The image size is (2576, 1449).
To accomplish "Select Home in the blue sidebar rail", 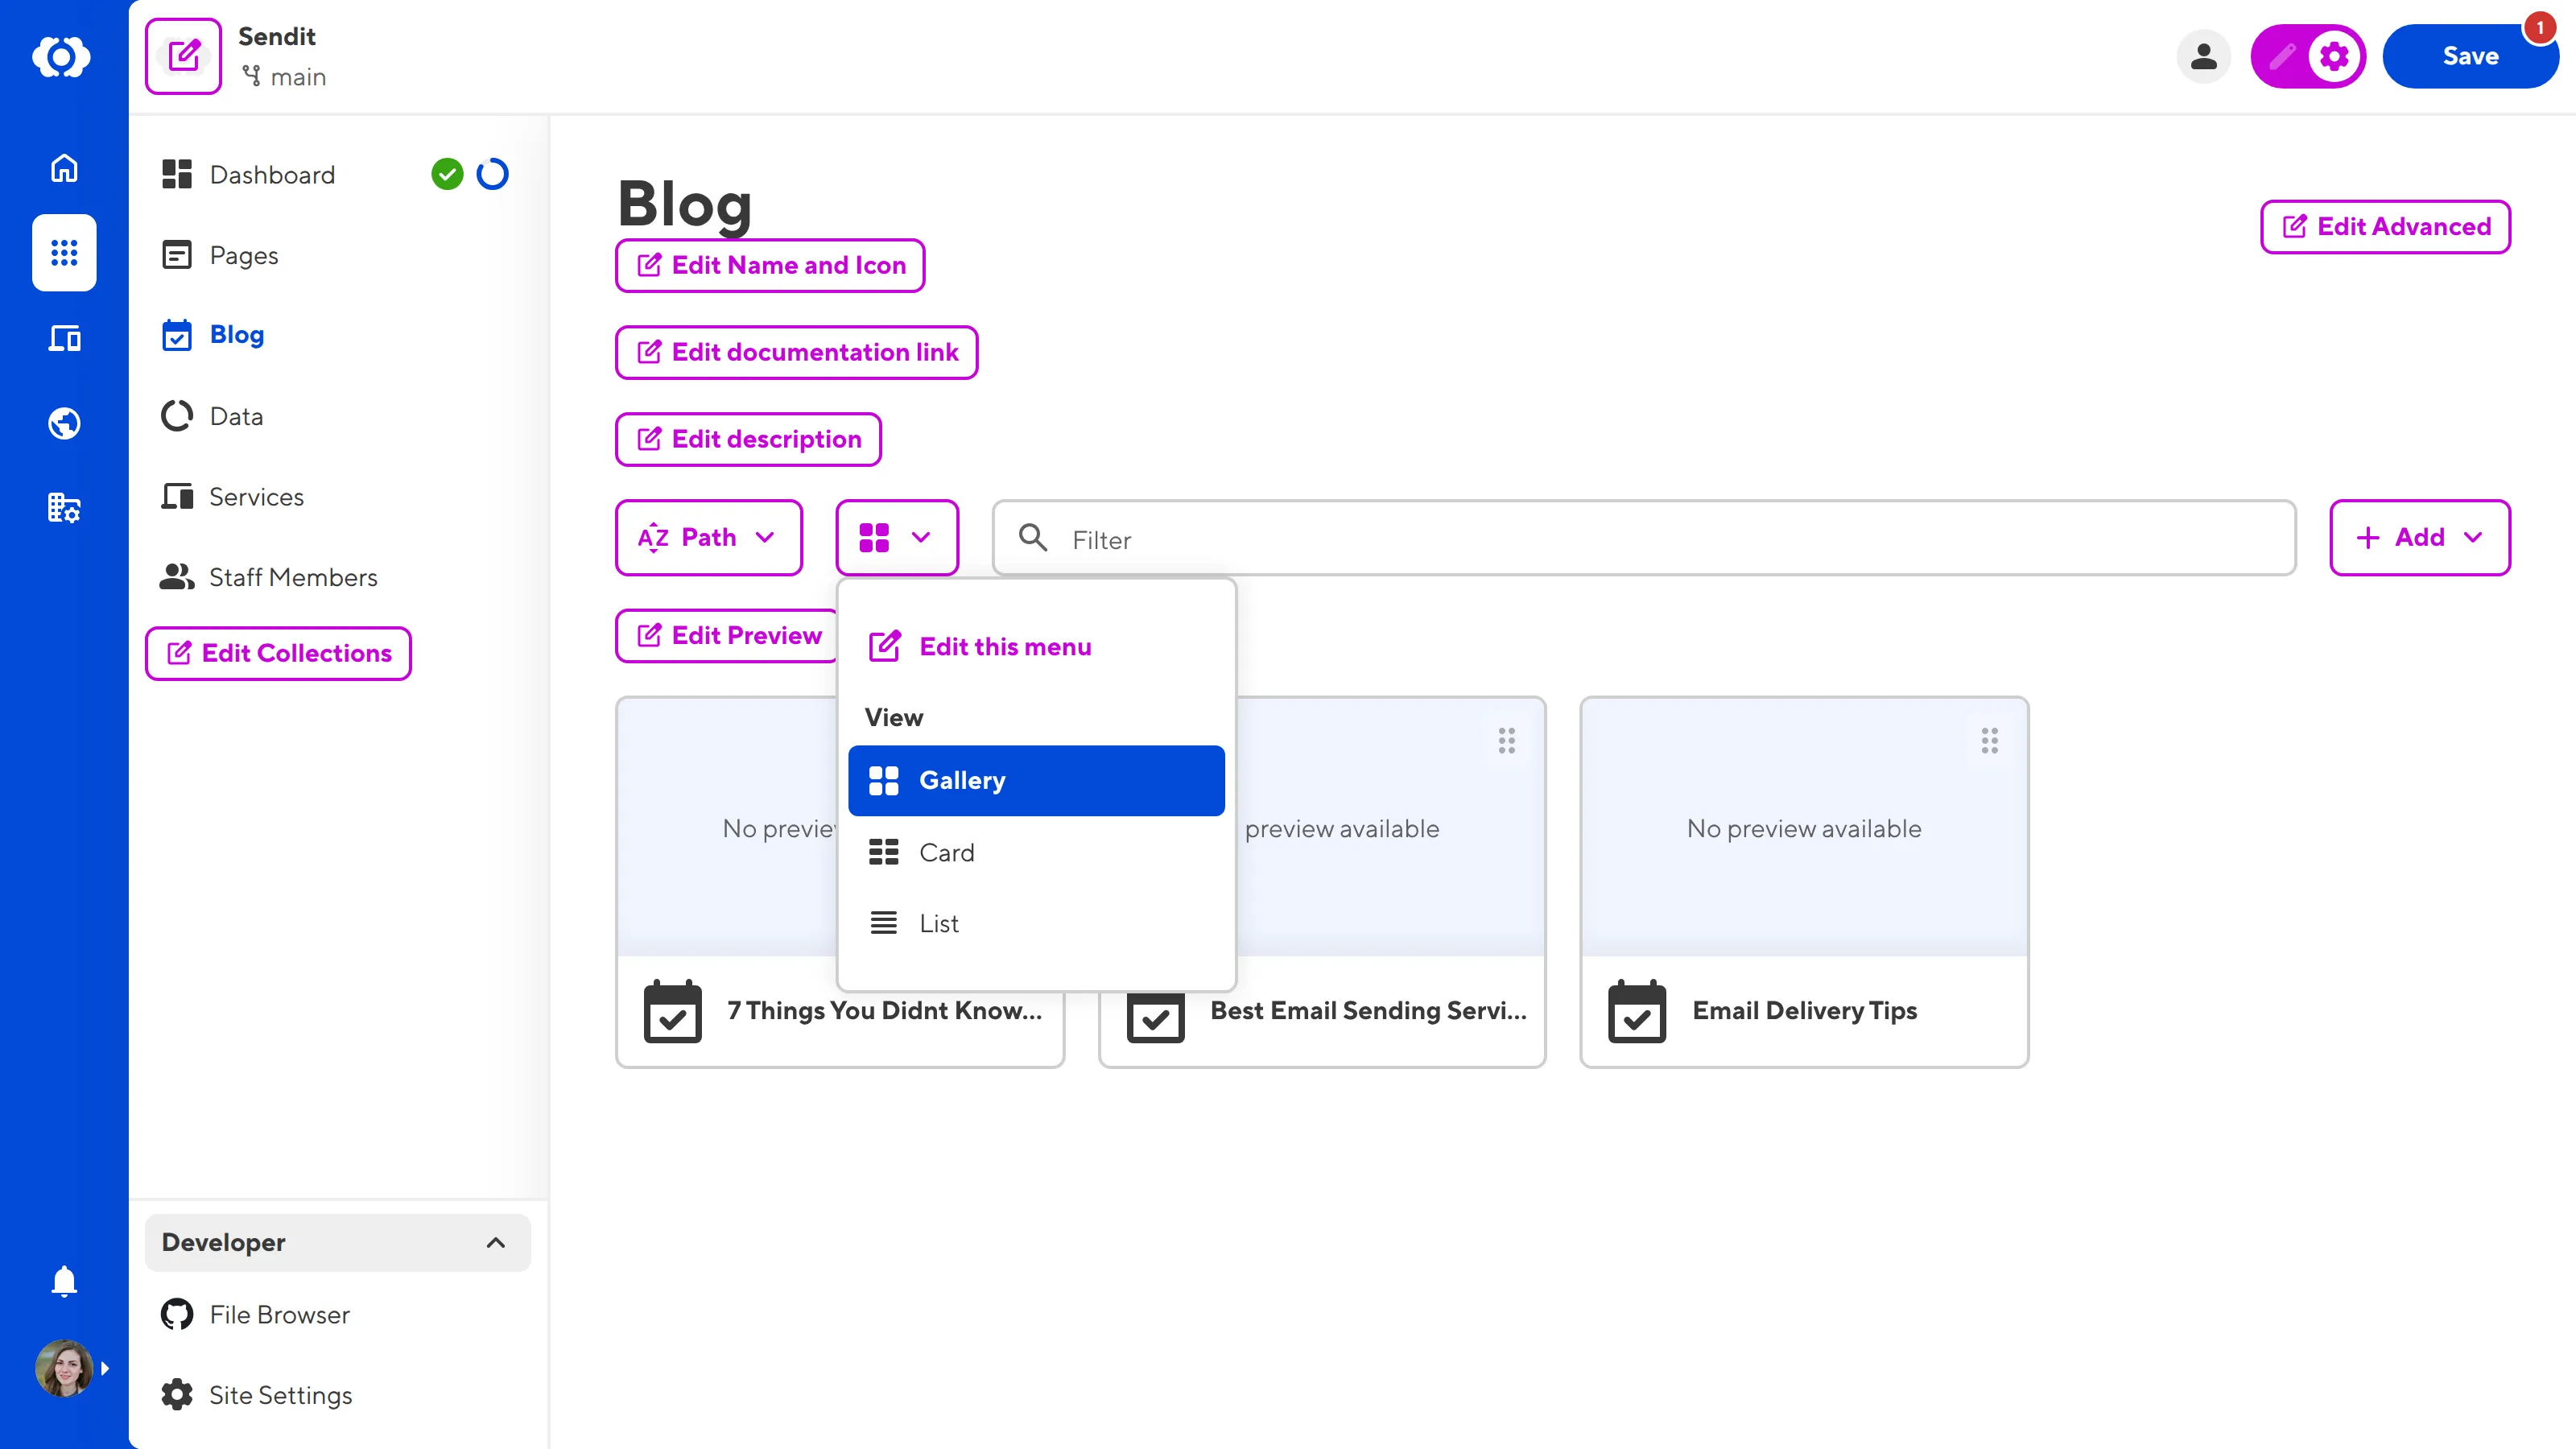I will point(63,168).
